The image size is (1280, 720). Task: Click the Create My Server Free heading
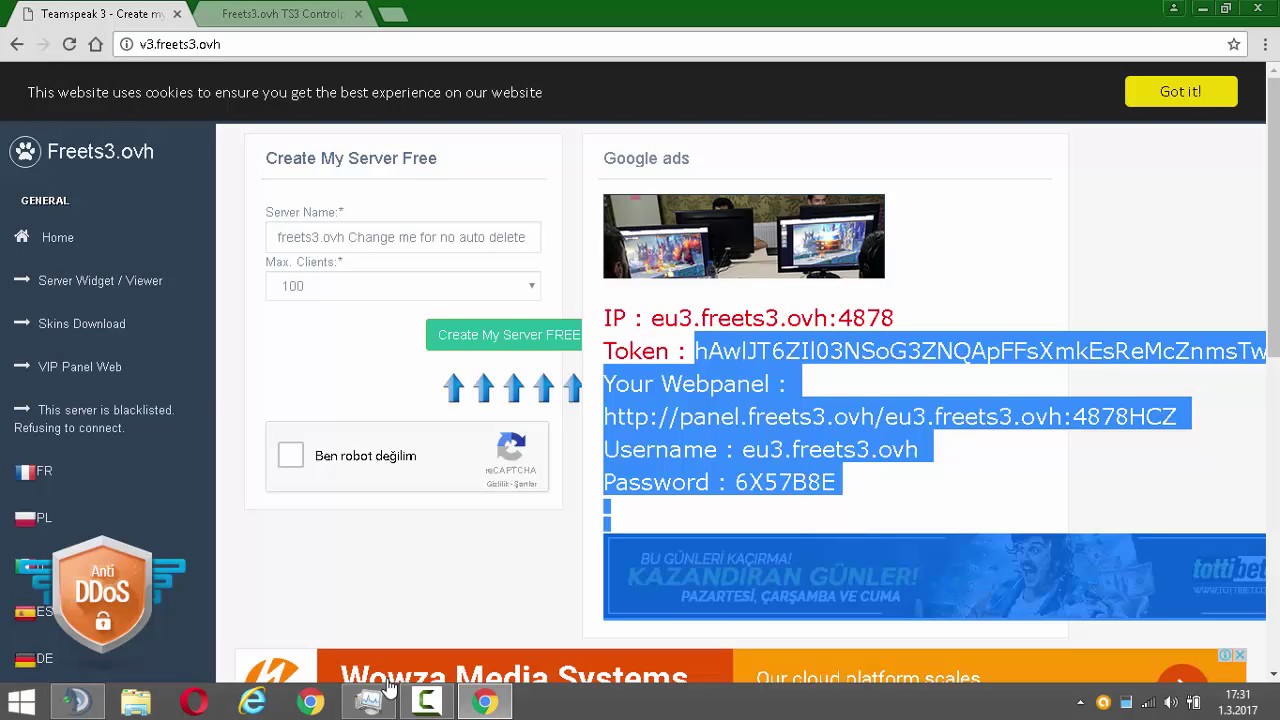[351, 158]
